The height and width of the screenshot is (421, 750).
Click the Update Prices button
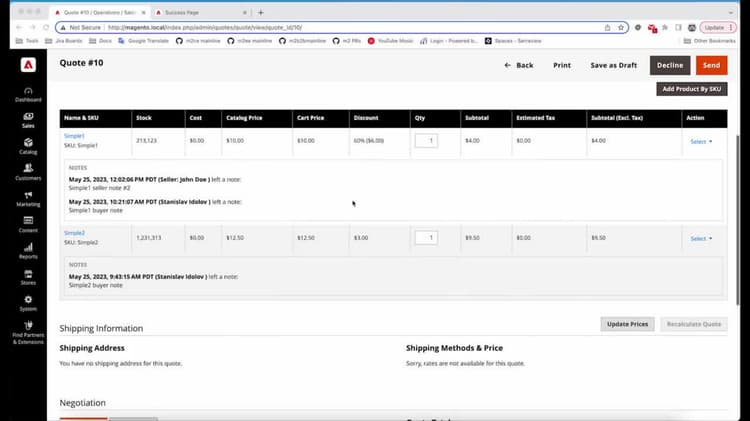(627, 324)
